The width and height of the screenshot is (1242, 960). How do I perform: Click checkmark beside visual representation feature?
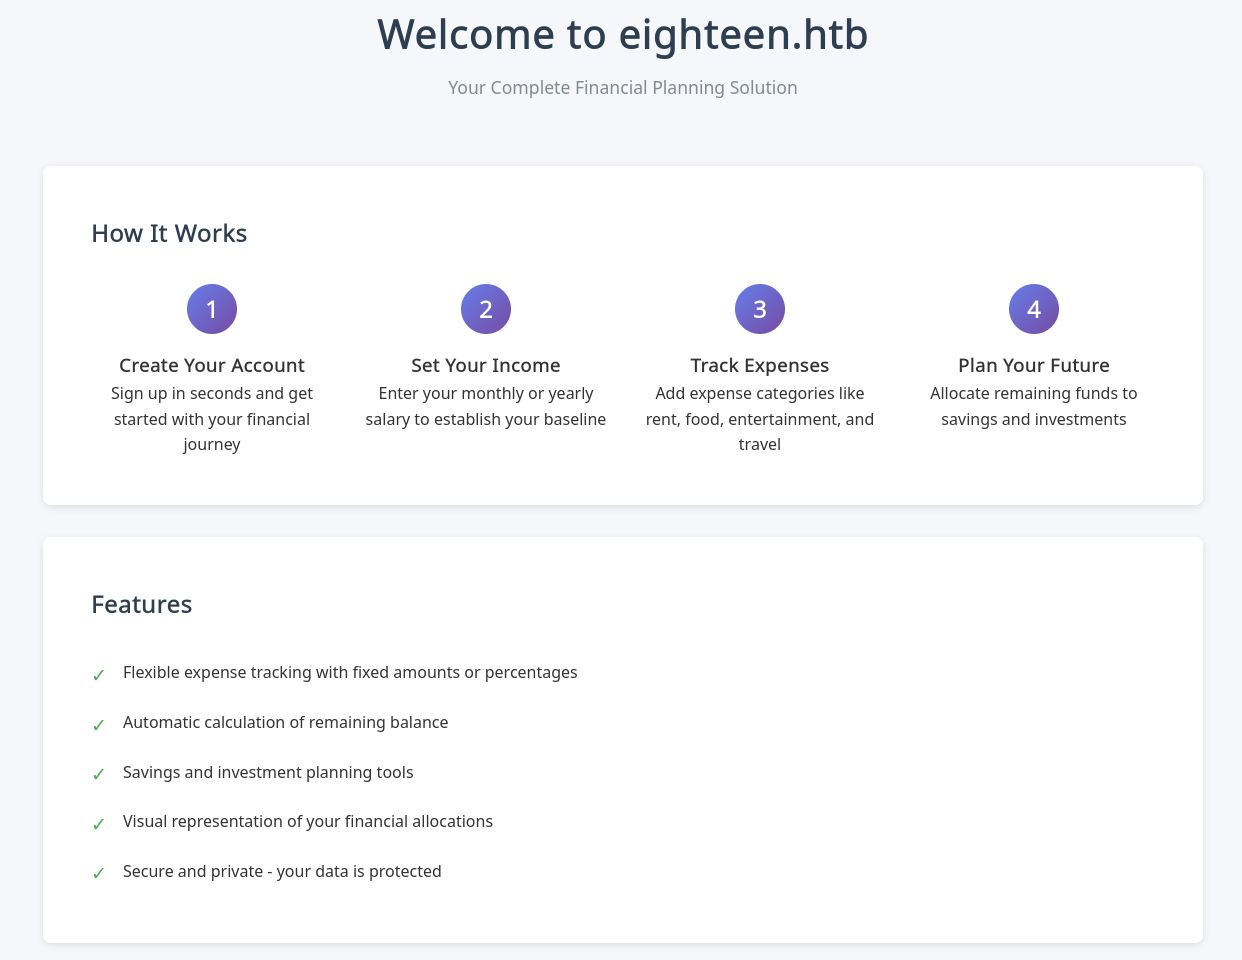click(x=99, y=824)
